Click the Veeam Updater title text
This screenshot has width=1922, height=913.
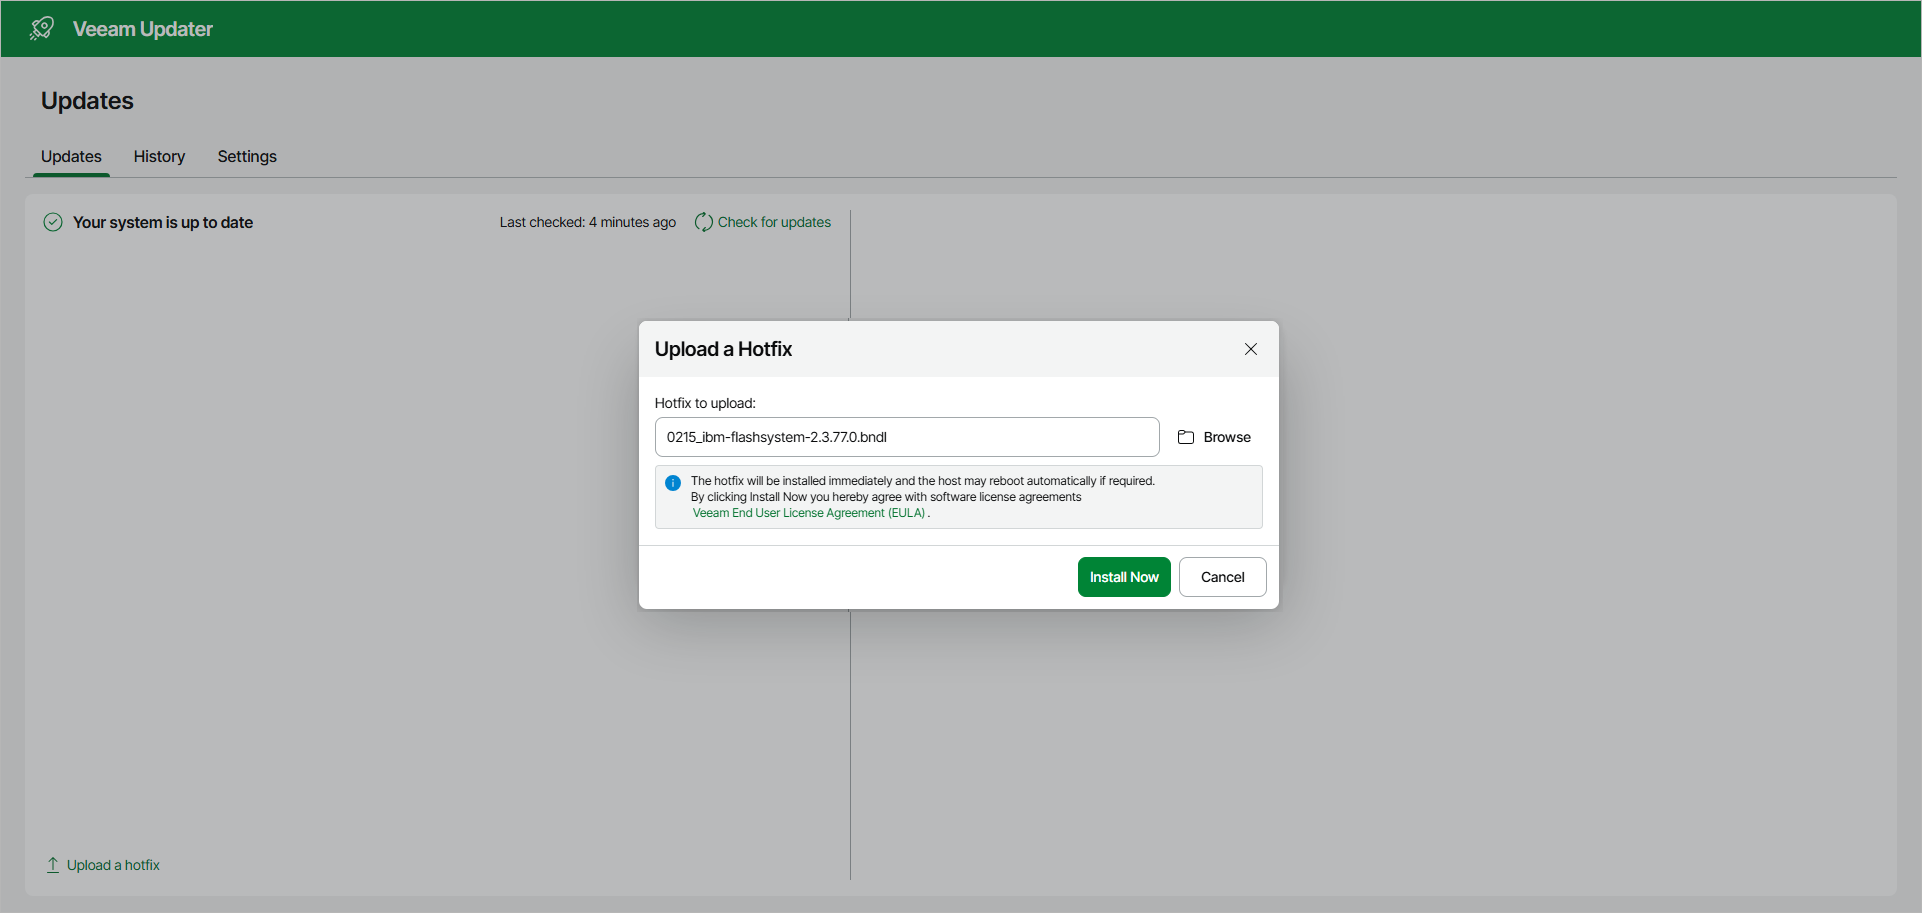143,29
